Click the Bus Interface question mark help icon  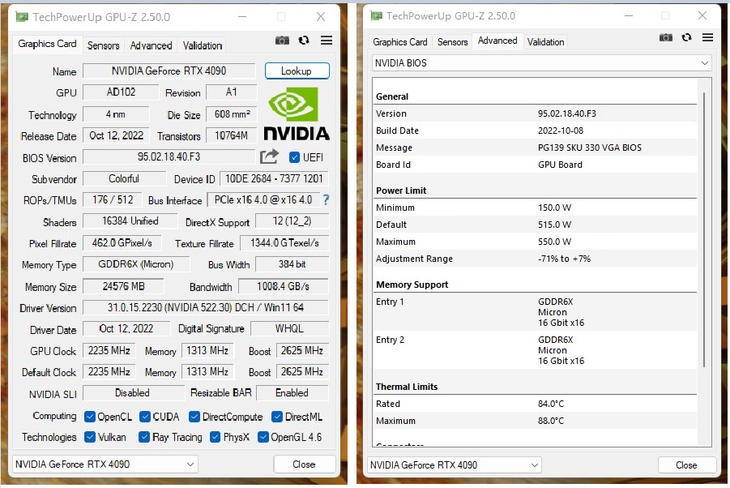click(326, 200)
